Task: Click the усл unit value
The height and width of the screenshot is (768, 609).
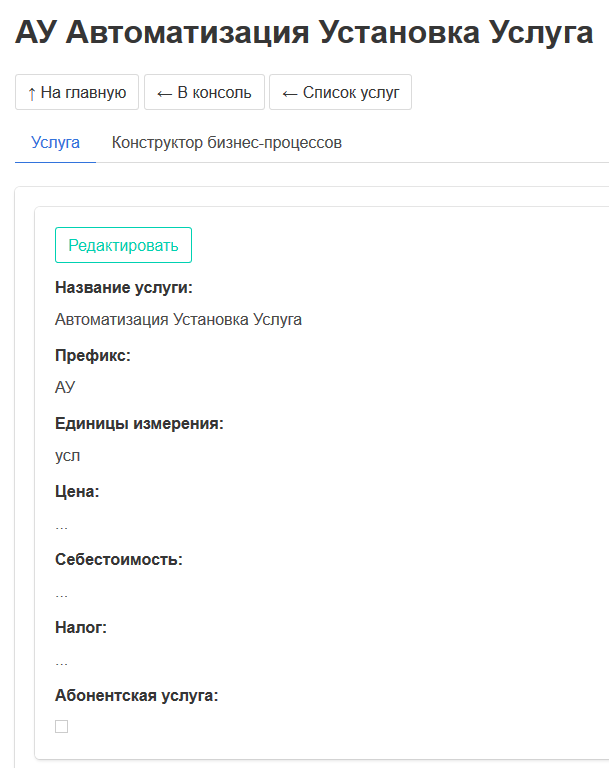Action: (x=68, y=456)
